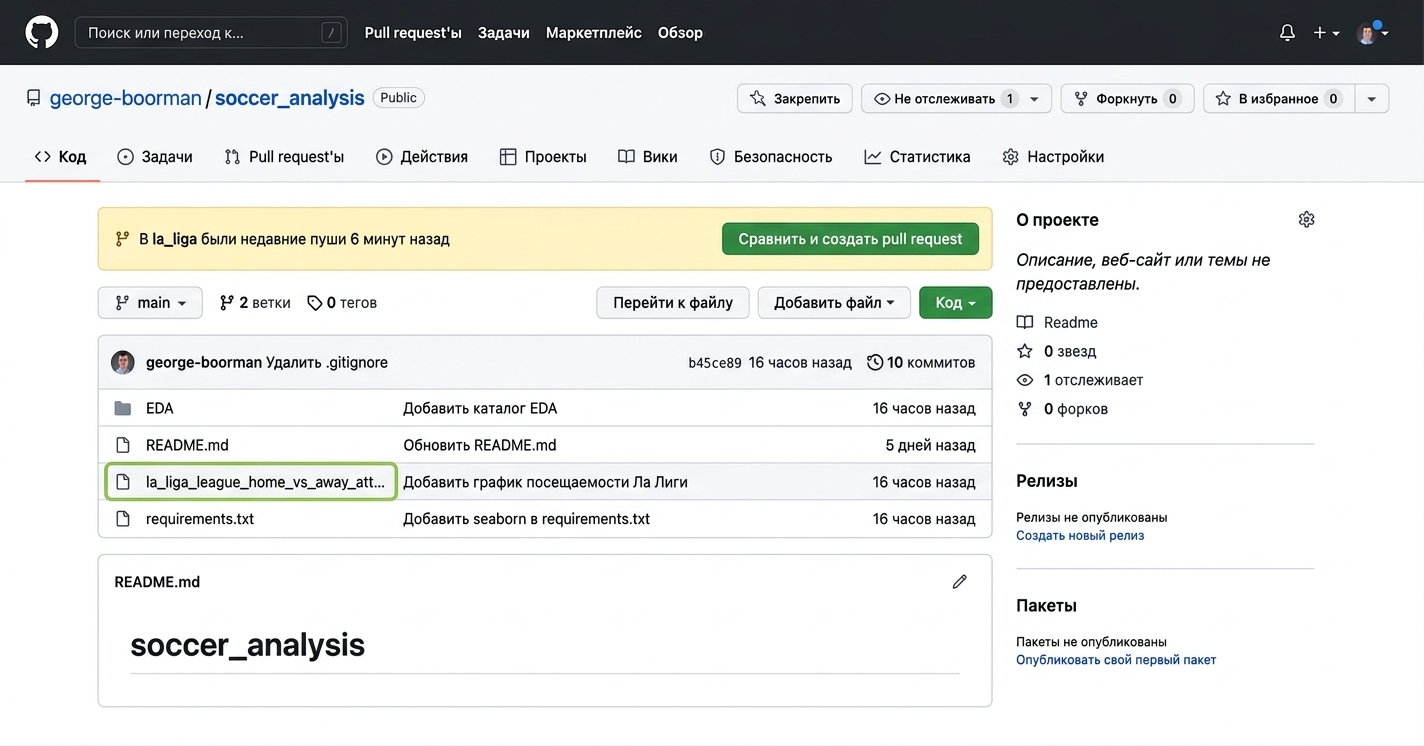Viewport: 1424px width, 746px height.
Task: Edit README with the pencil icon
Action: click(960, 582)
